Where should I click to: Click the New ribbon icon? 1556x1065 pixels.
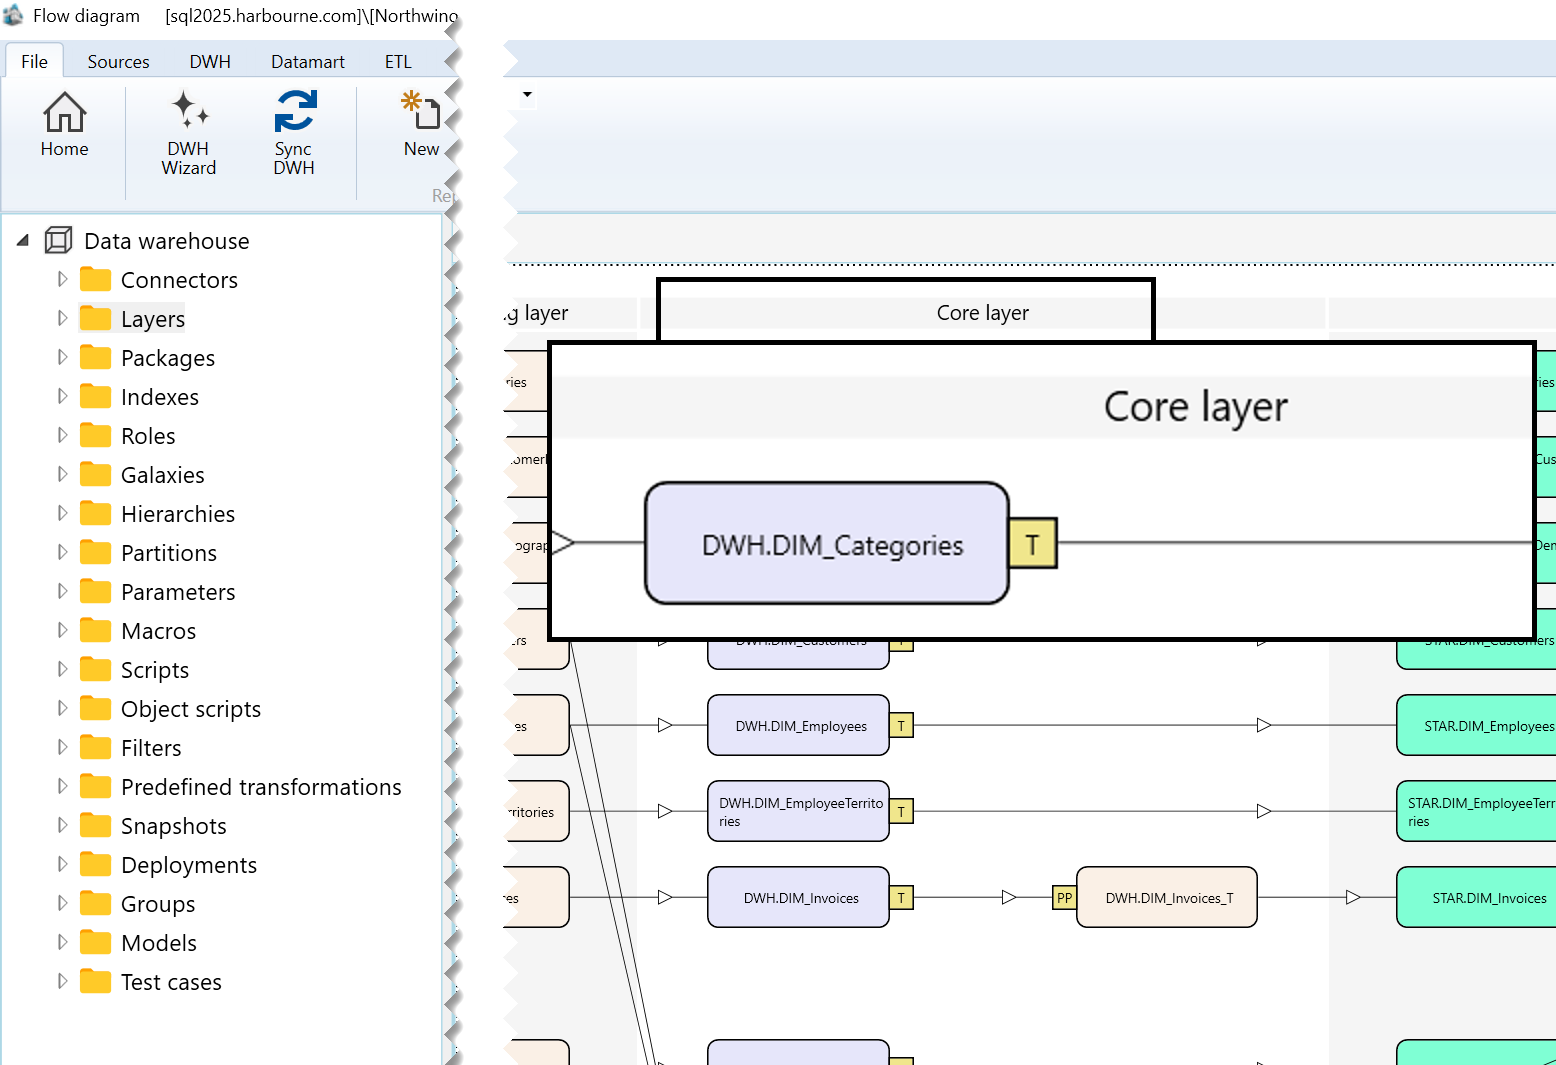pyautogui.click(x=421, y=124)
